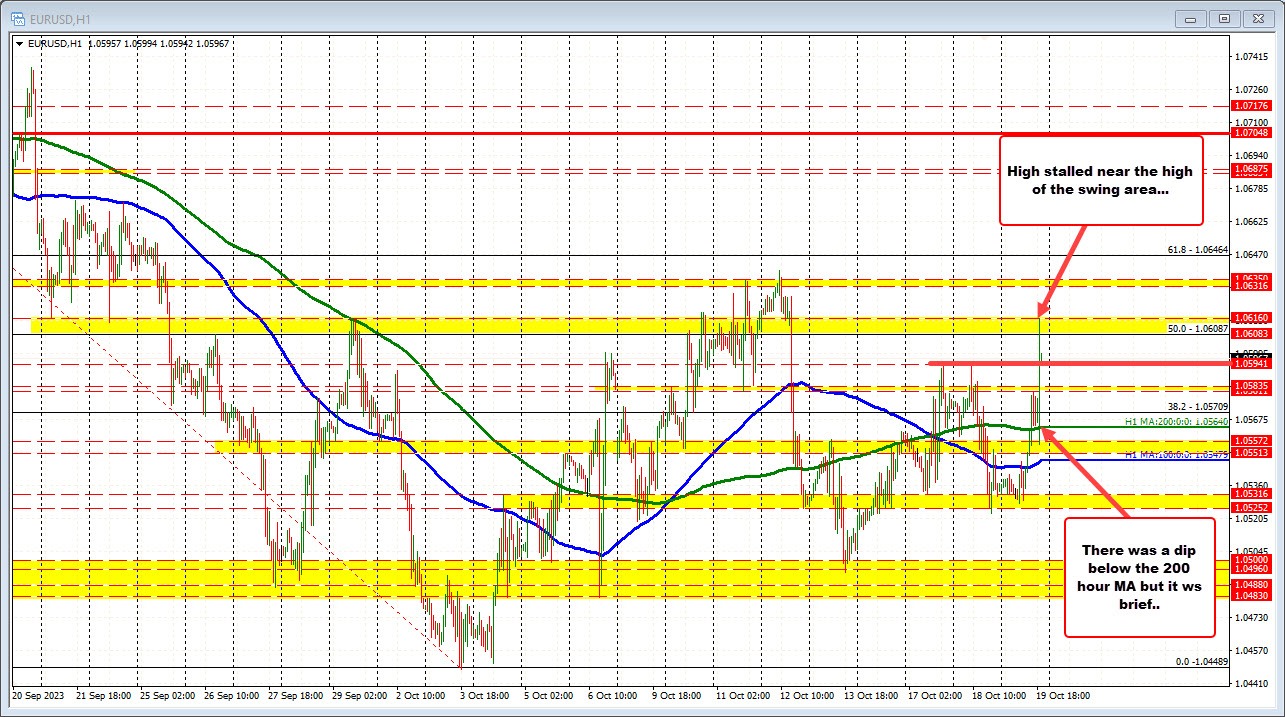Select the 1.05941 red price label
Screen dimensions: 1285x717
coord(1252,364)
